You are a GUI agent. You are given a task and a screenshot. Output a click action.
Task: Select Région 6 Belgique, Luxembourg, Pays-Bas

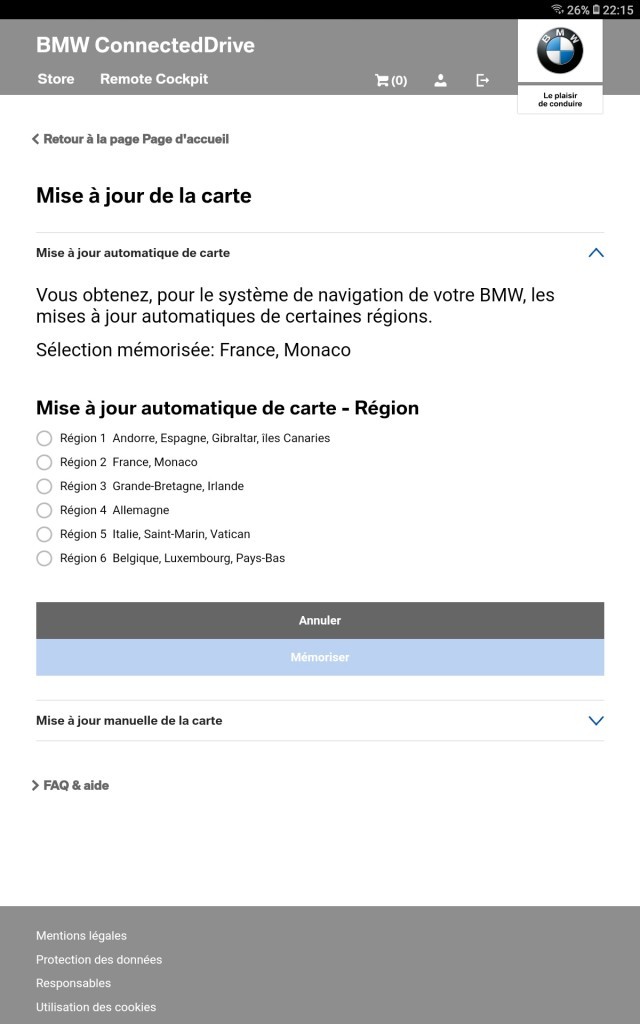point(44,558)
